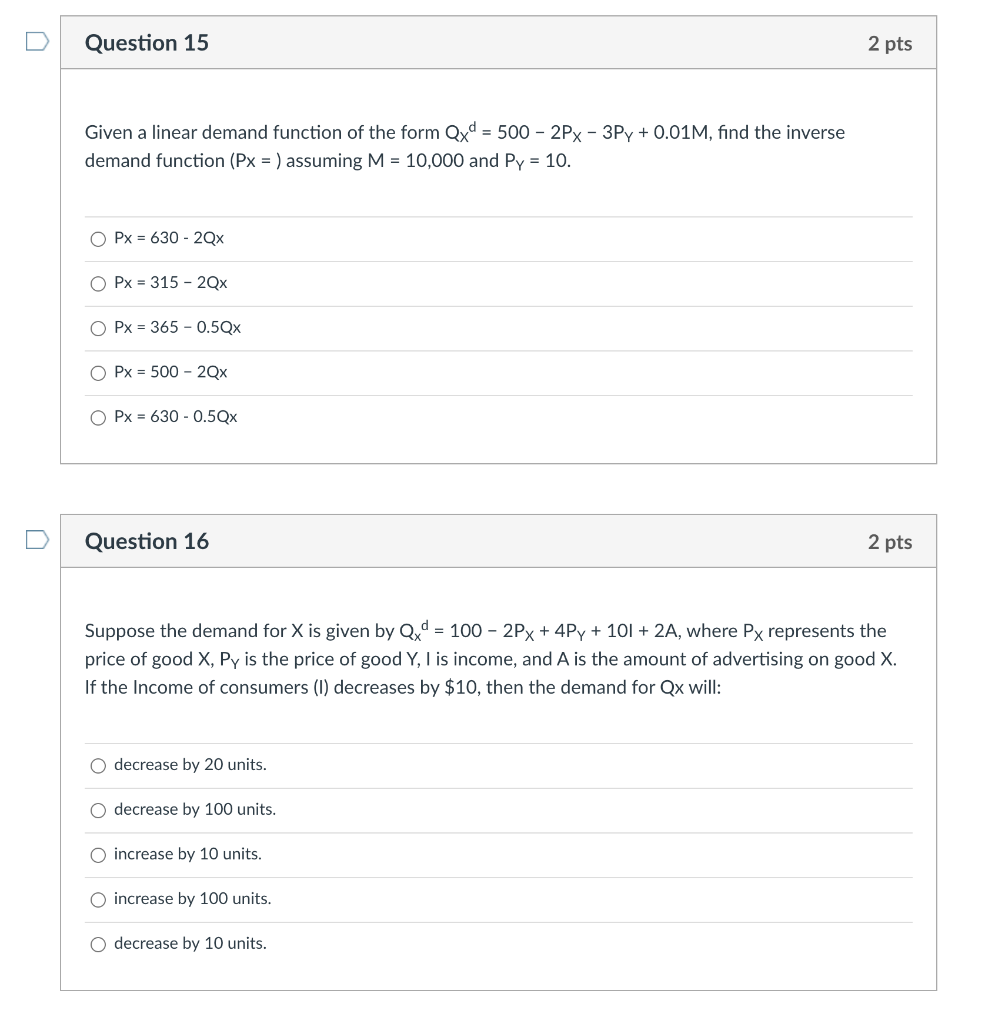Image resolution: width=995 pixels, height=1024 pixels.
Task: Click inside the Question 16 answer area
Action: point(500,854)
